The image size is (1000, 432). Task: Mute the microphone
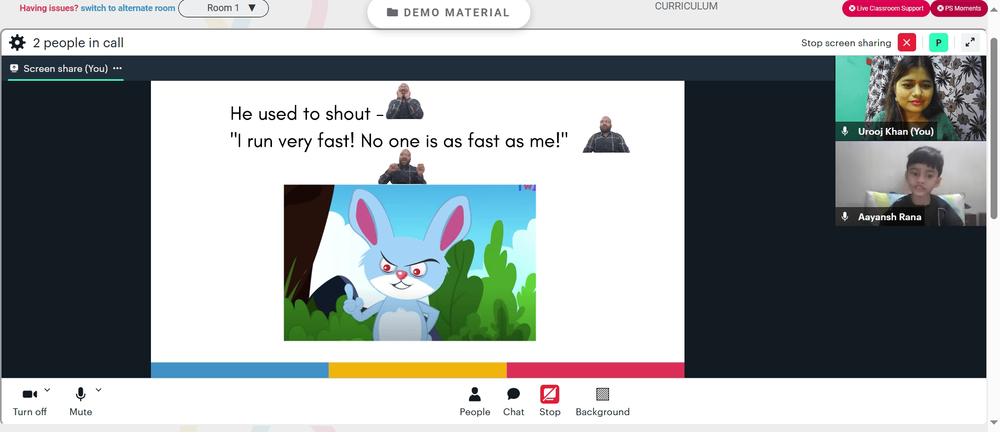[x=80, y=401]
